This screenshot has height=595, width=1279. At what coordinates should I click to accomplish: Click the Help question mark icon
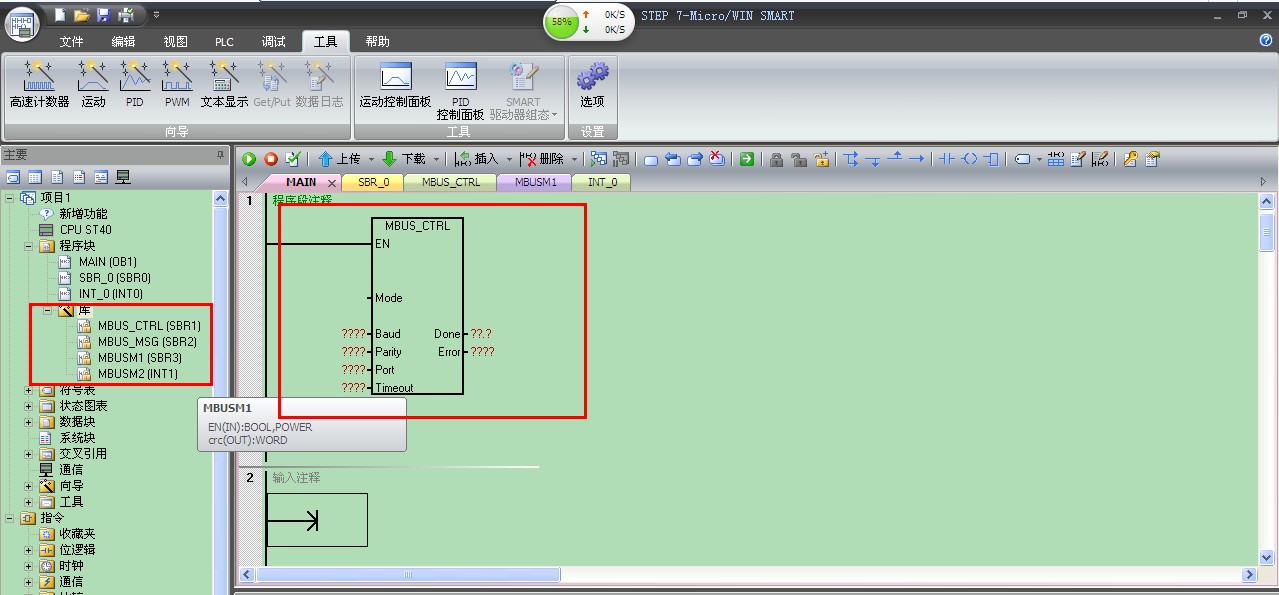pyautogui.click(x=1265, y=41)
